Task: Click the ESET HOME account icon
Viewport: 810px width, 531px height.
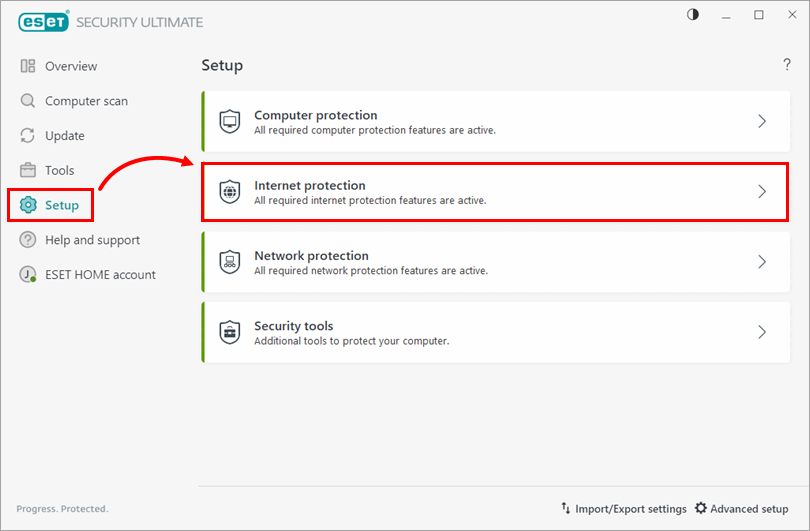Action: [x=28, y=275]
